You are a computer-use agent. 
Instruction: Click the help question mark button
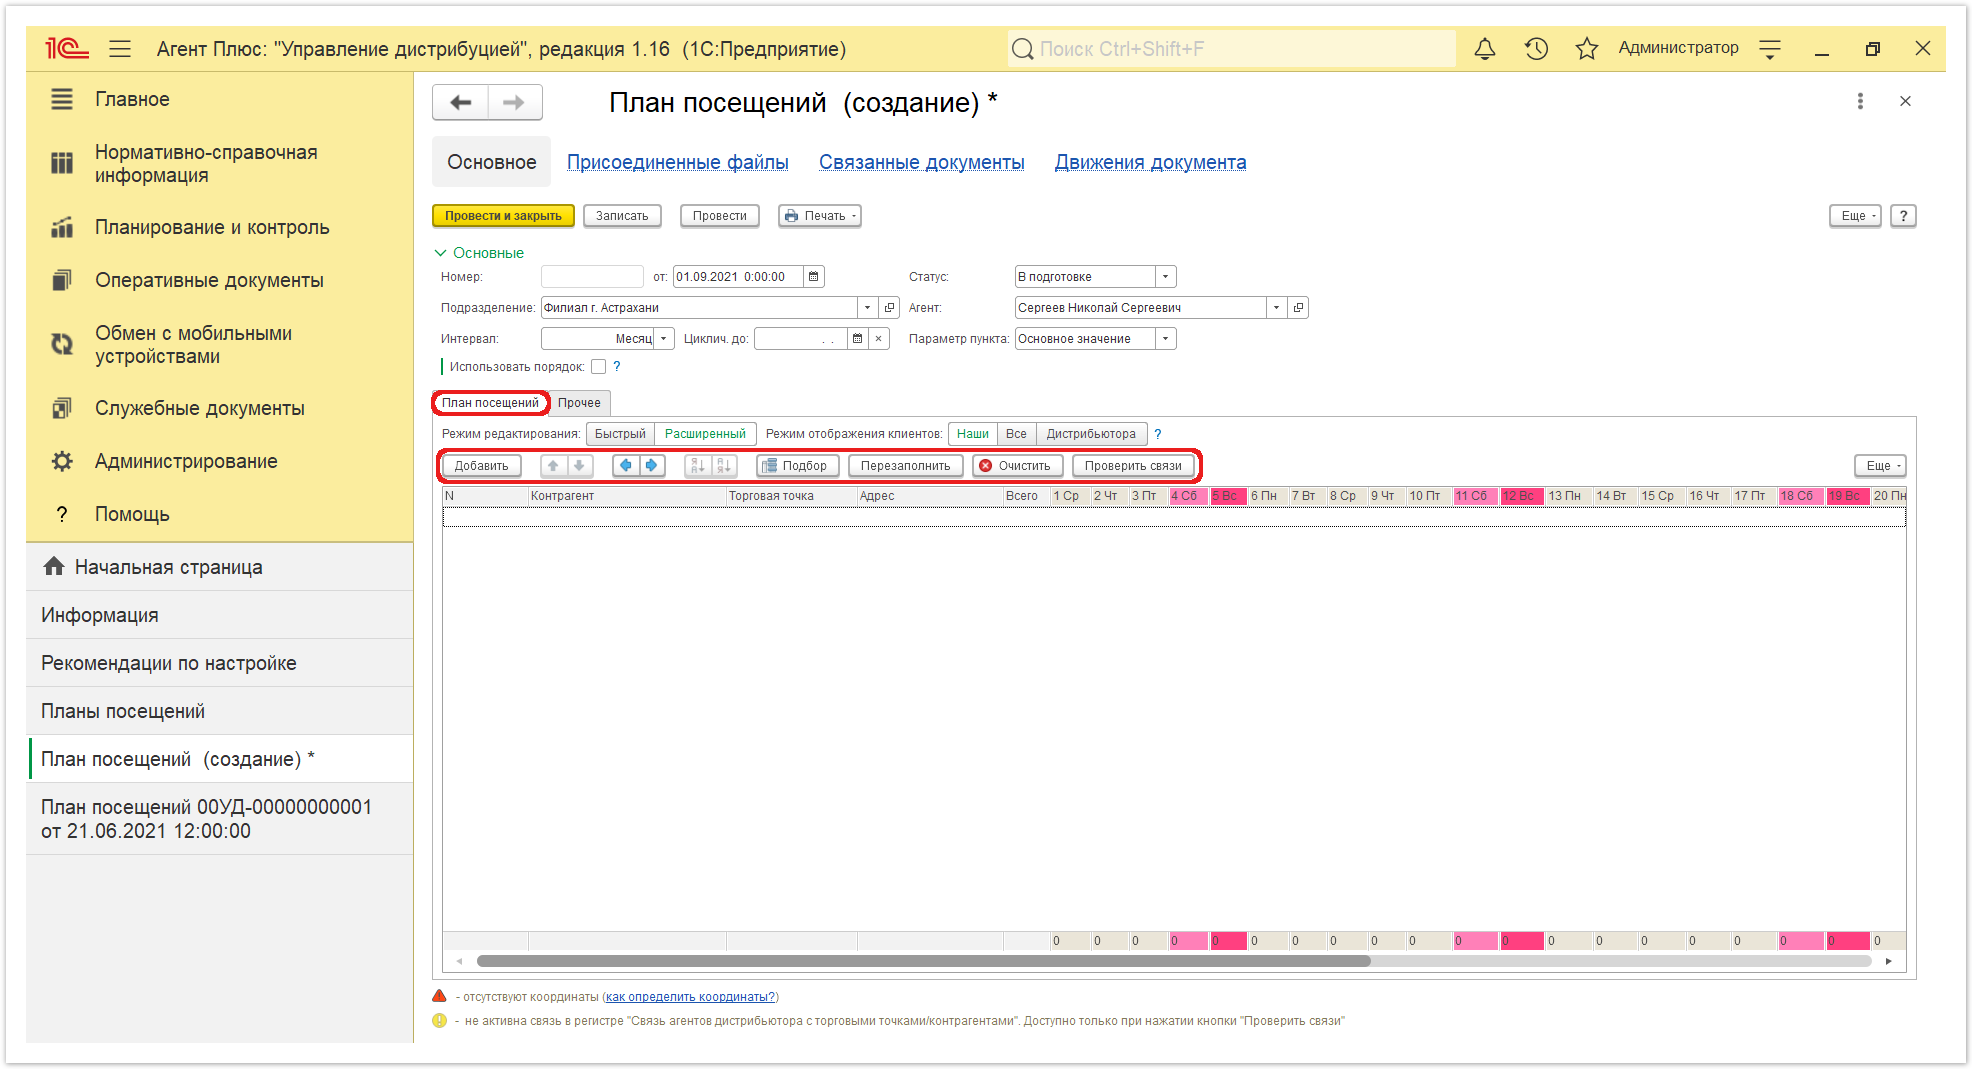[1903, 216]
